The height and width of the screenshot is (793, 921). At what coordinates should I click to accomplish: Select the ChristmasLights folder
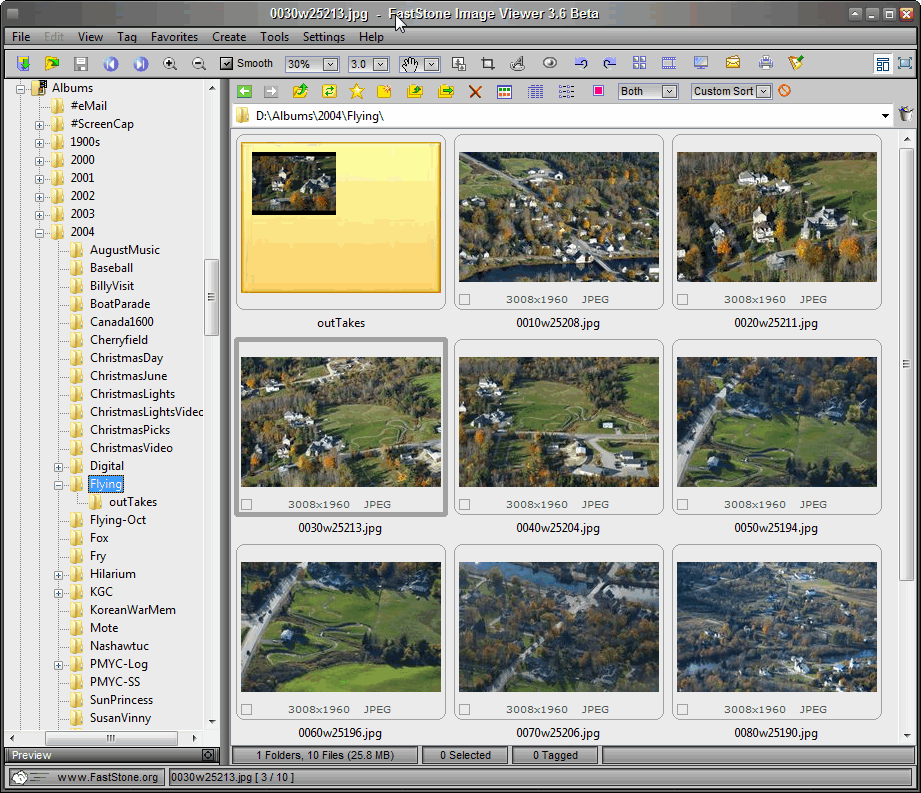[132, 394]
